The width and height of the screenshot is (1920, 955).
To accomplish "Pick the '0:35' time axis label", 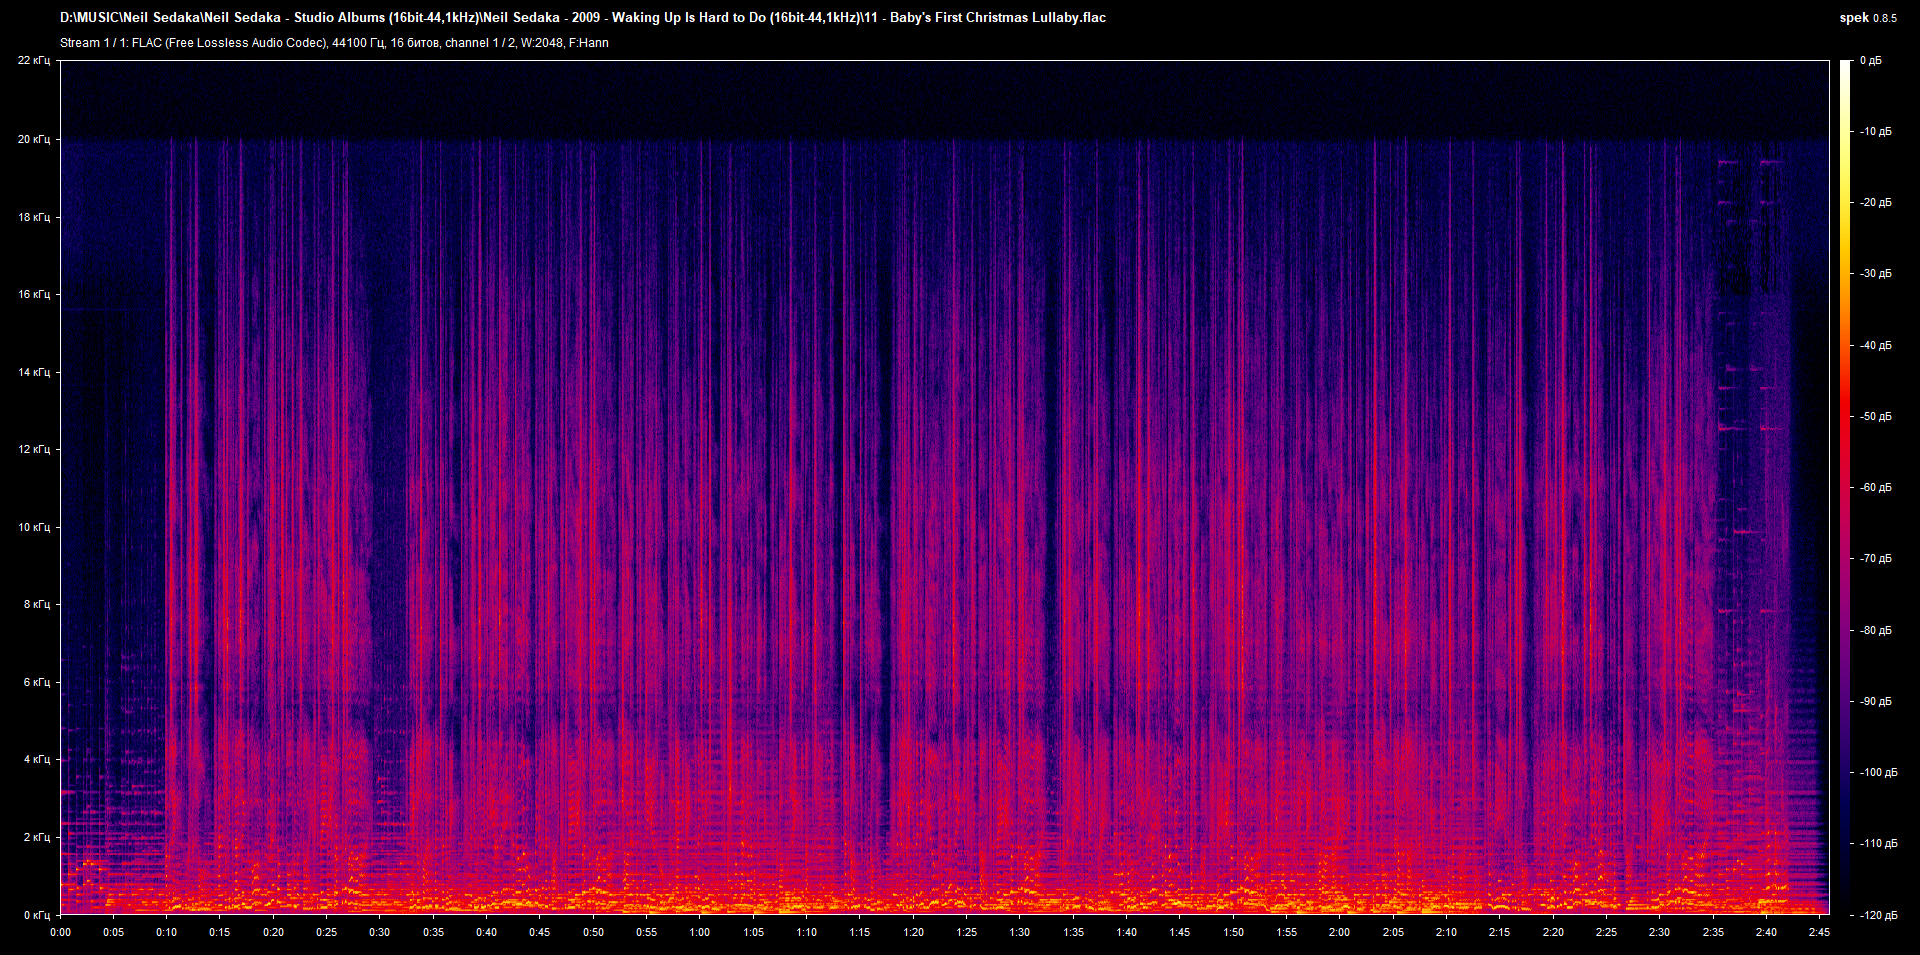I will point(434,932).
